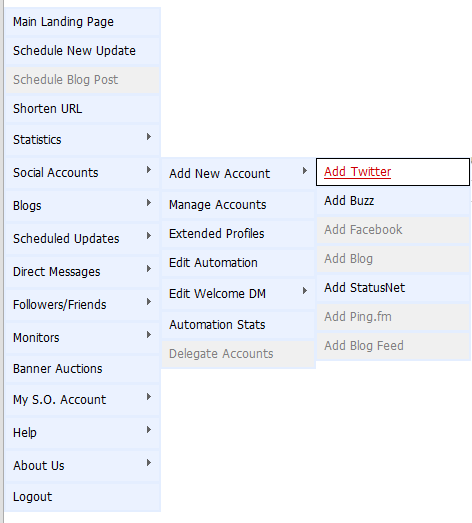Open Scheduled Updates menu item
This screenshot has width=472, height=523.
(x=83, y=238)
